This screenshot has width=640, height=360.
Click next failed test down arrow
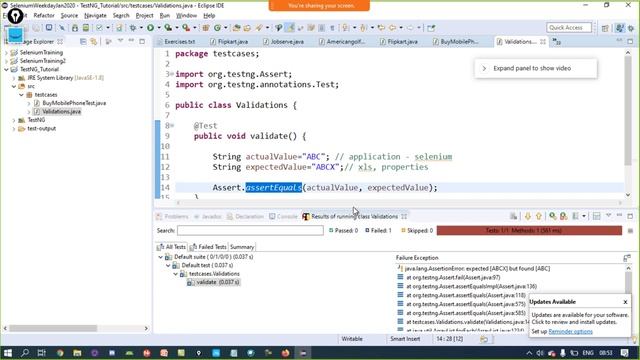point(528,216)
